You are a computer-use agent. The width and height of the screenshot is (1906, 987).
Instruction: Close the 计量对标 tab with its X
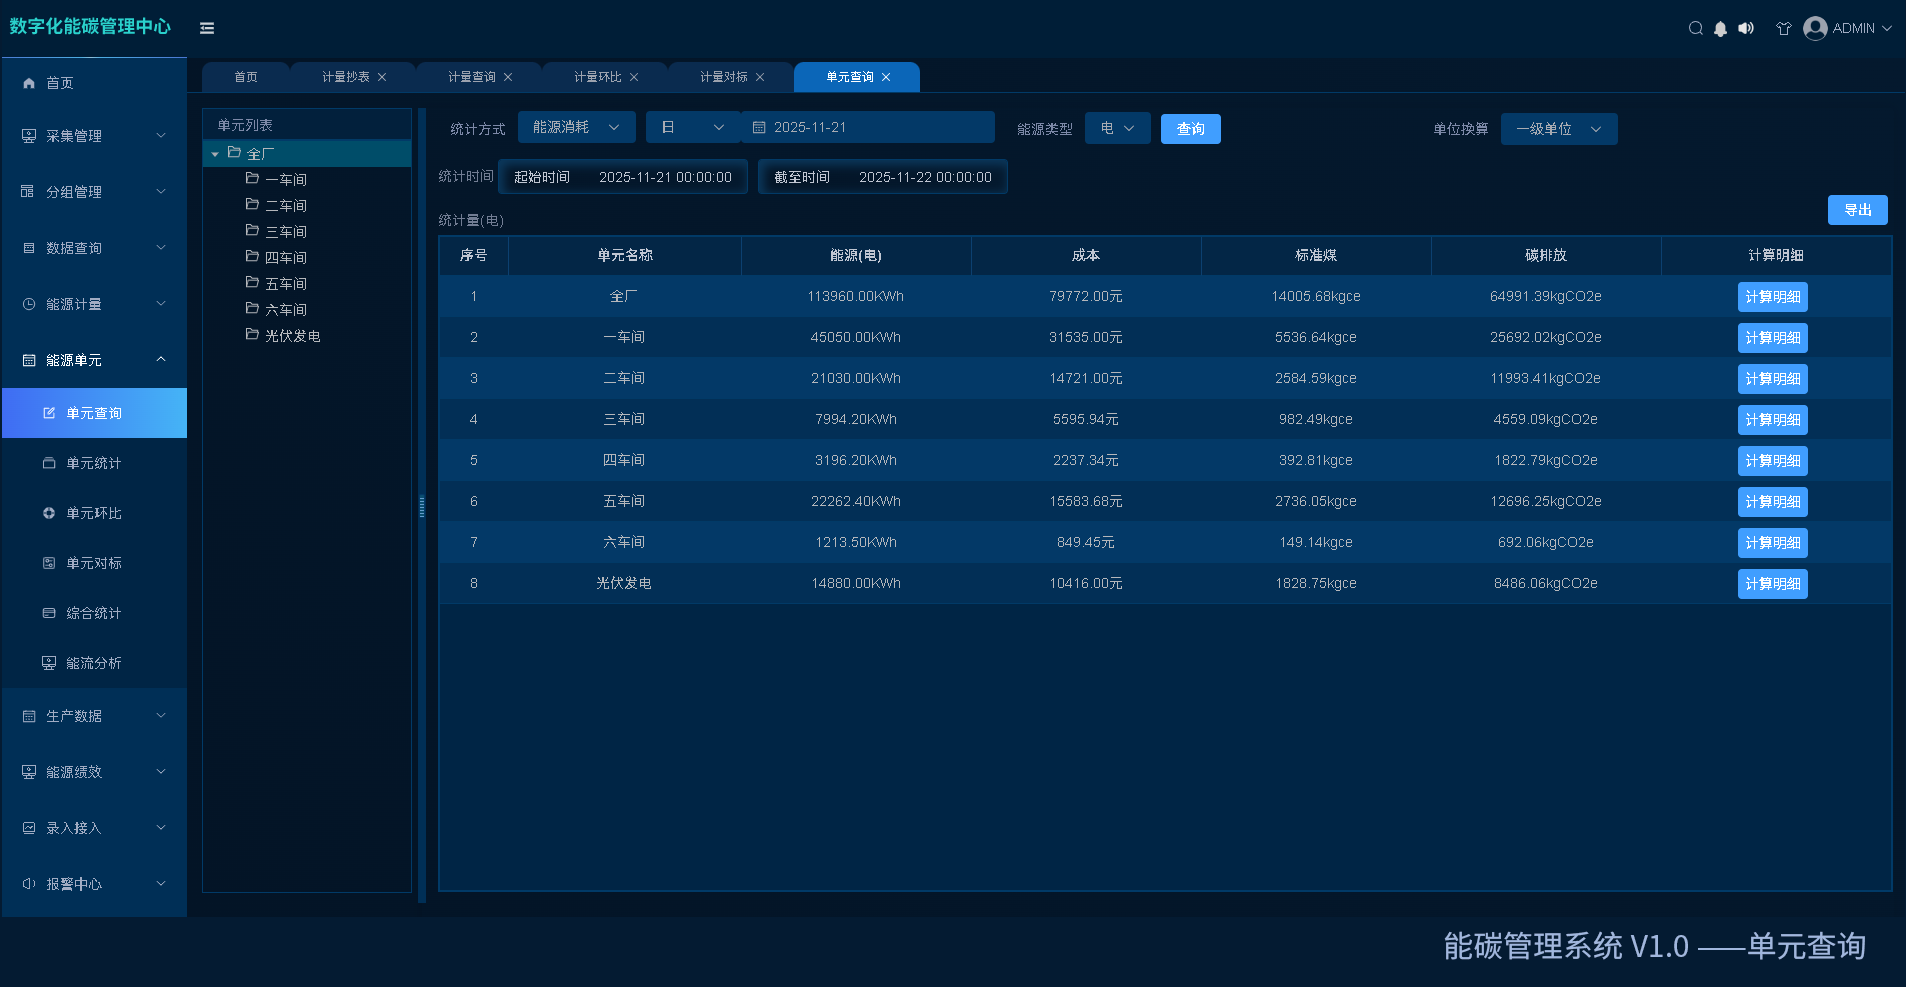click(760, 77)
